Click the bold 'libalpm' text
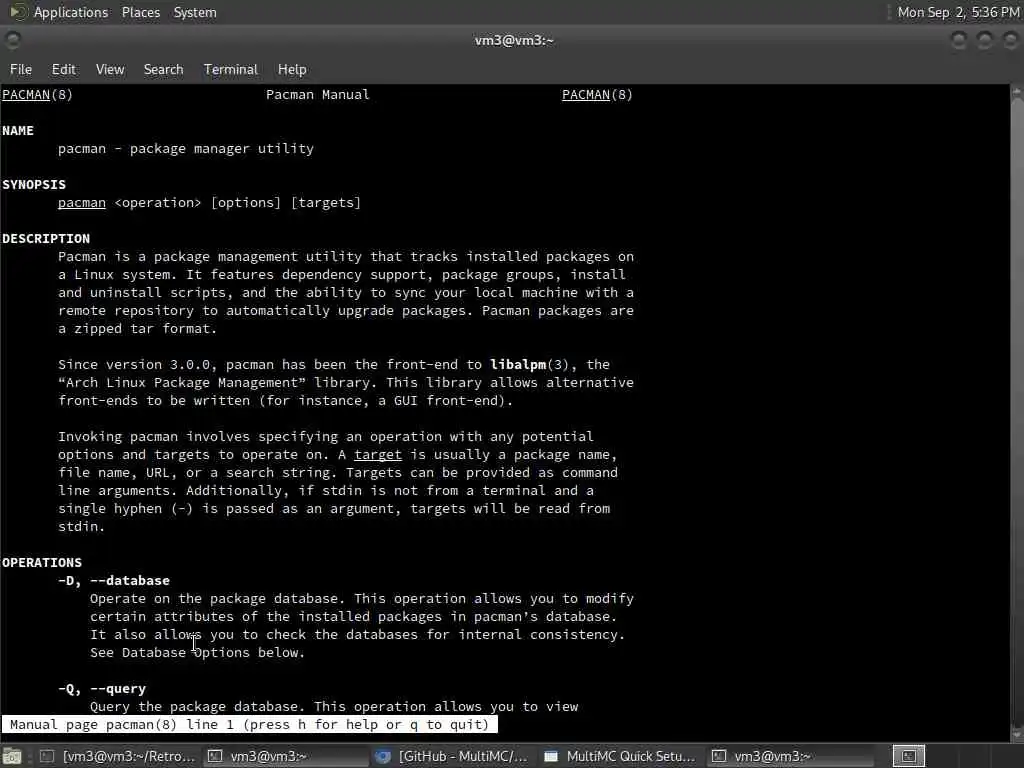The height and width of the screenshot is (768, 1024). tap(518, 364)
